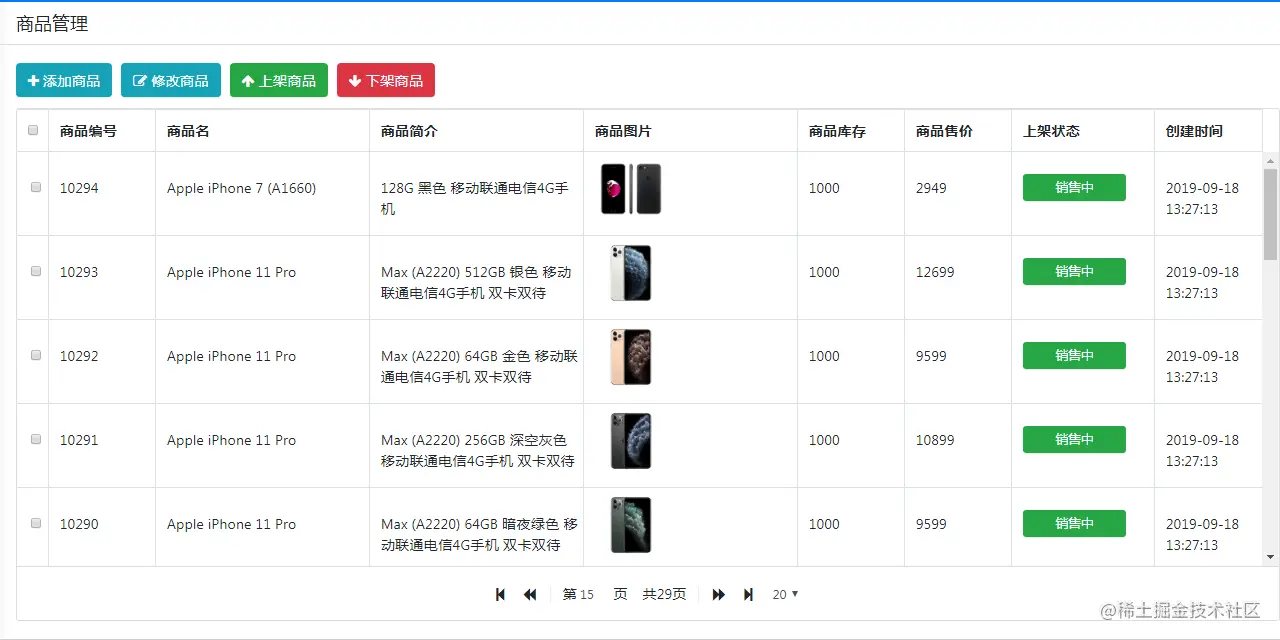
Task: Check the row for product 10291
Action: click(36, 439)
